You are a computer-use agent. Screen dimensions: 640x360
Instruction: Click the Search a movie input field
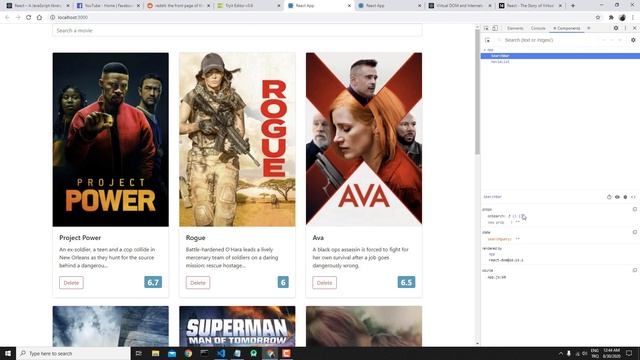coord(237,30)
